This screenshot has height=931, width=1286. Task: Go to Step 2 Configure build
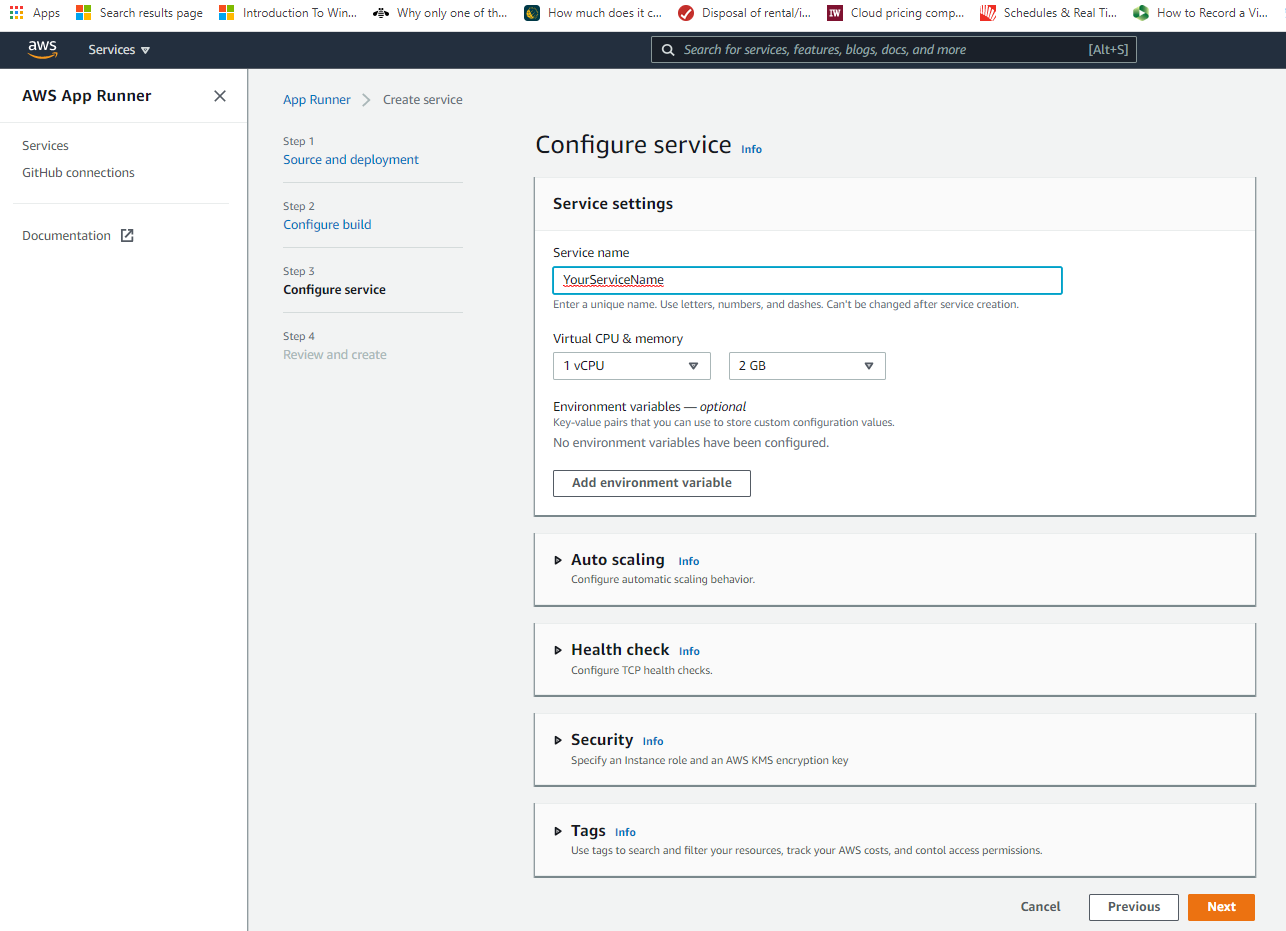coord(327,225)
